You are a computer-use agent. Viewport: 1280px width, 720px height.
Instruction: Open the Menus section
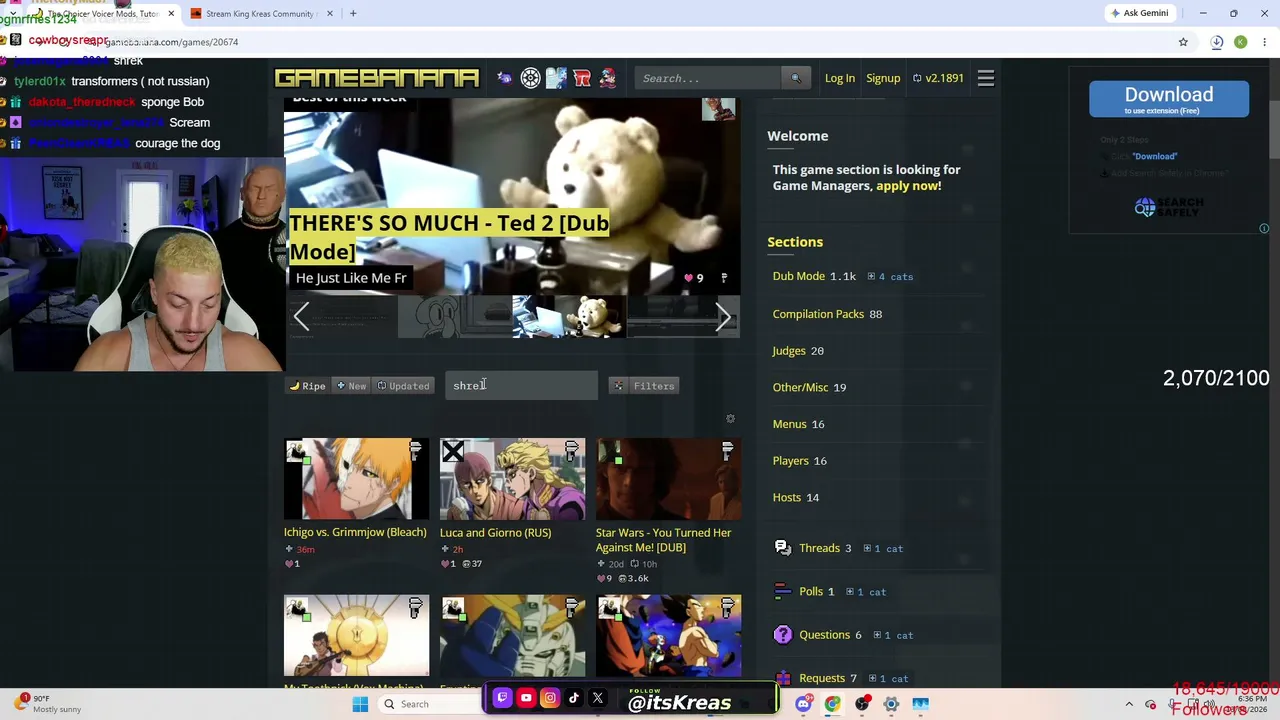coord(789,424)
